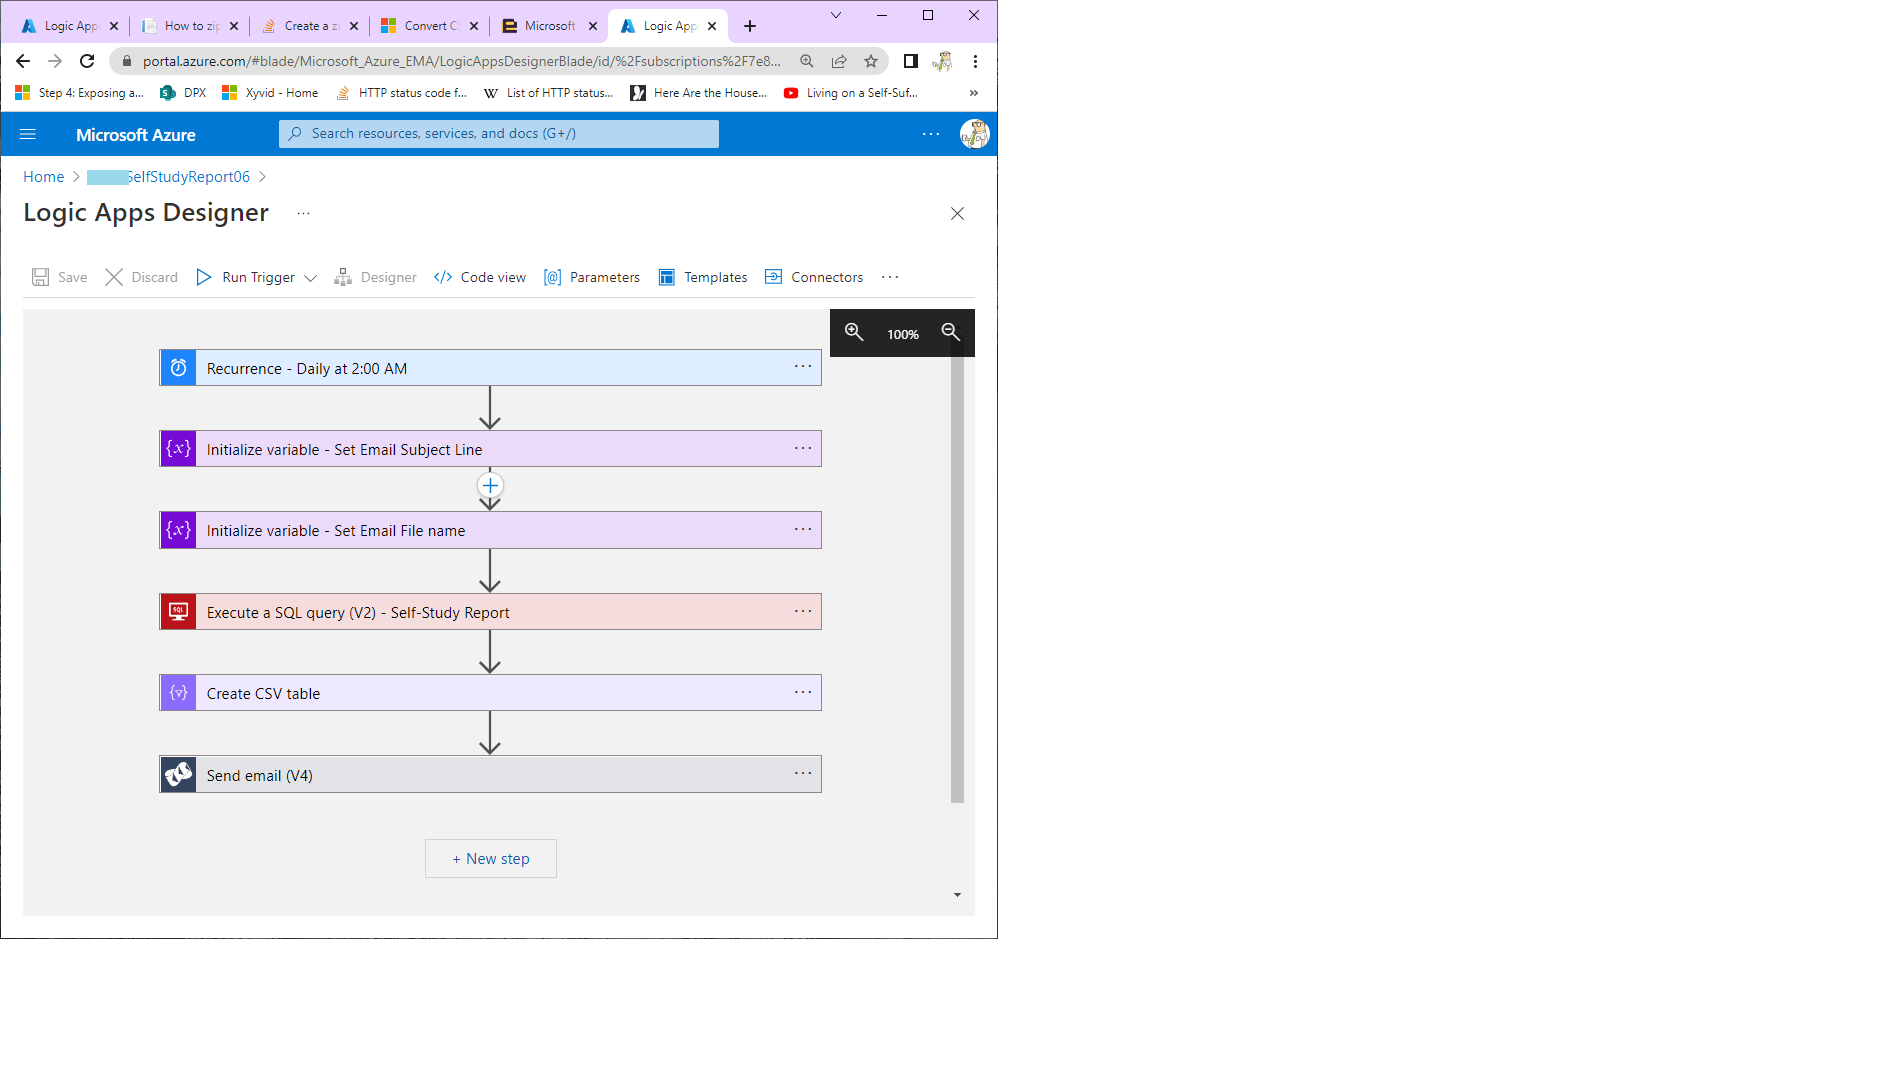Zoom out on the workflow canvas
This screenshot has width=1904, height=1080.
click(949, 333)
